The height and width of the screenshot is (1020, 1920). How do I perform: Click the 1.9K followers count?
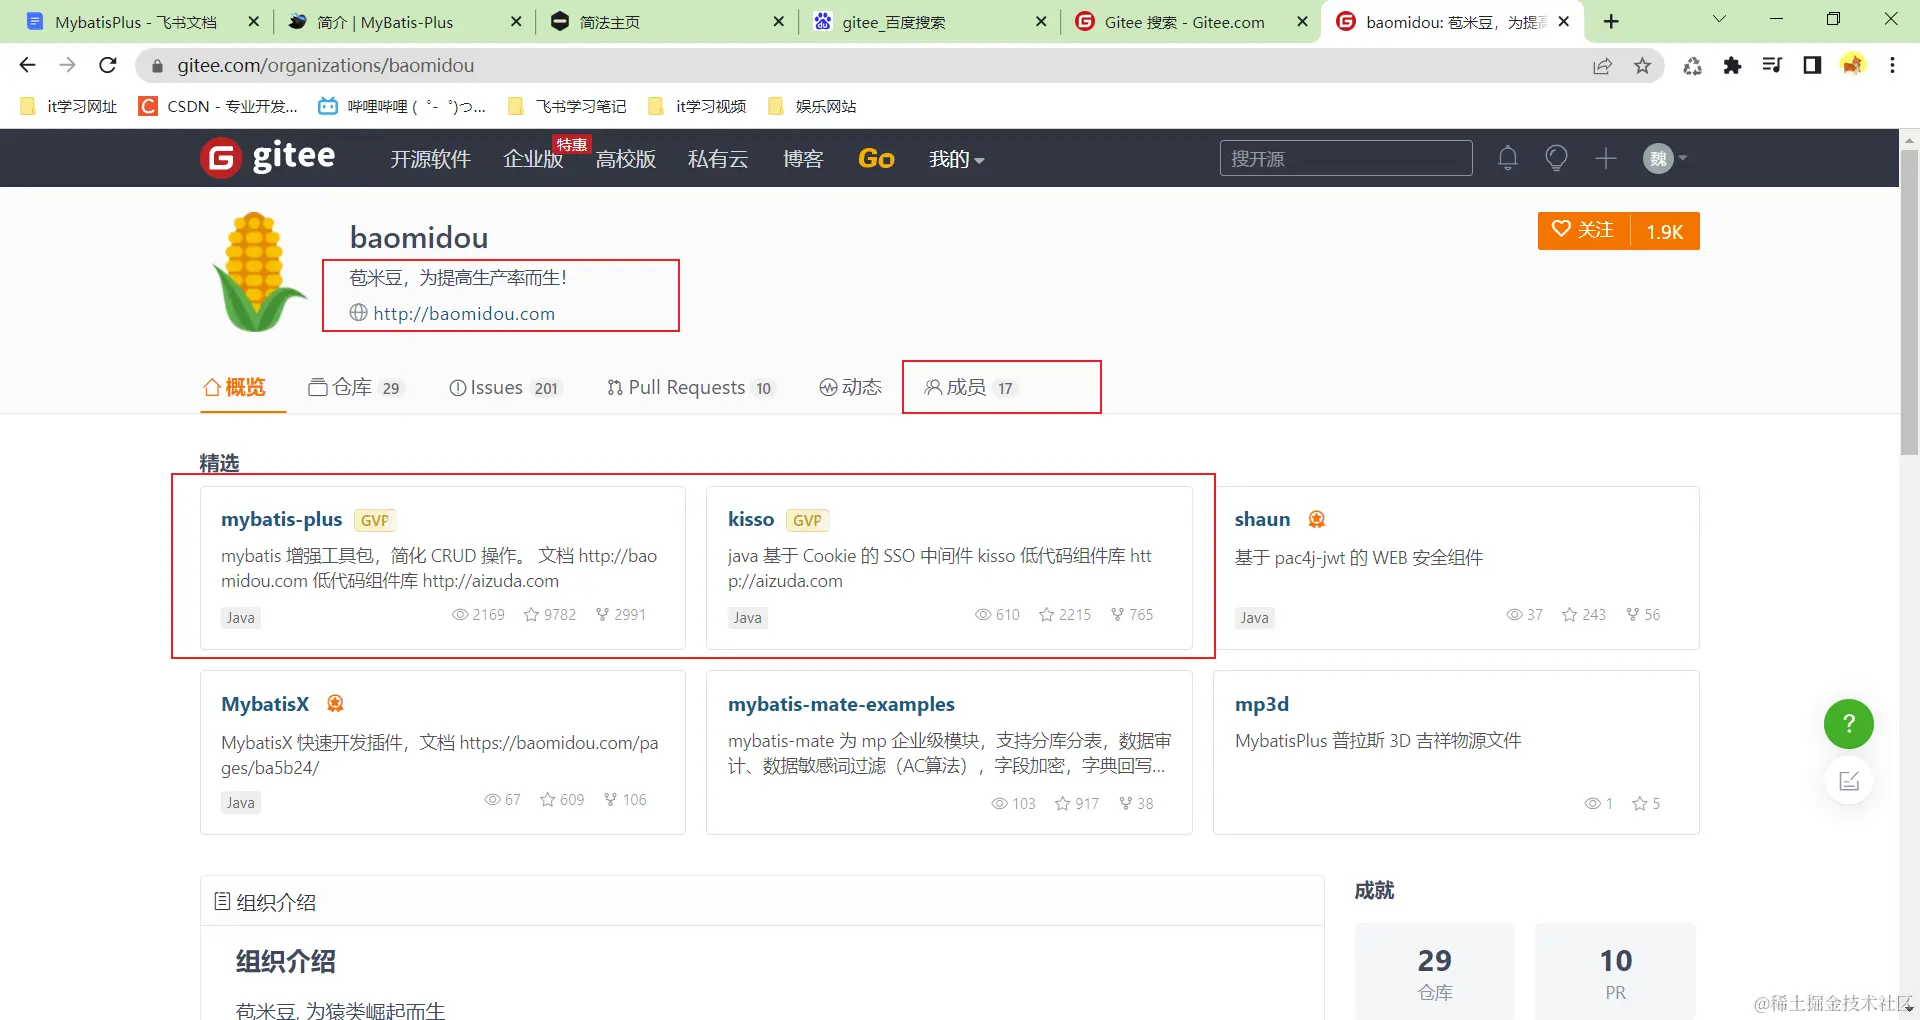pos(1665,231)
